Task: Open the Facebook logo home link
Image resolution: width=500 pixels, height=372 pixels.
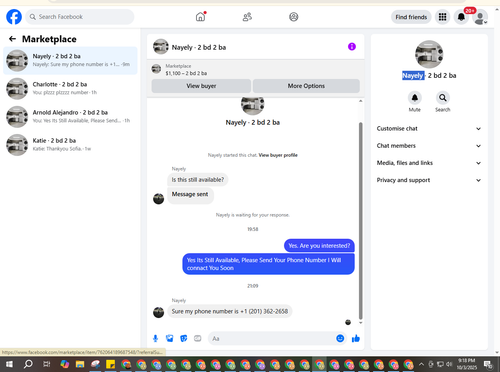Action: 14,17
